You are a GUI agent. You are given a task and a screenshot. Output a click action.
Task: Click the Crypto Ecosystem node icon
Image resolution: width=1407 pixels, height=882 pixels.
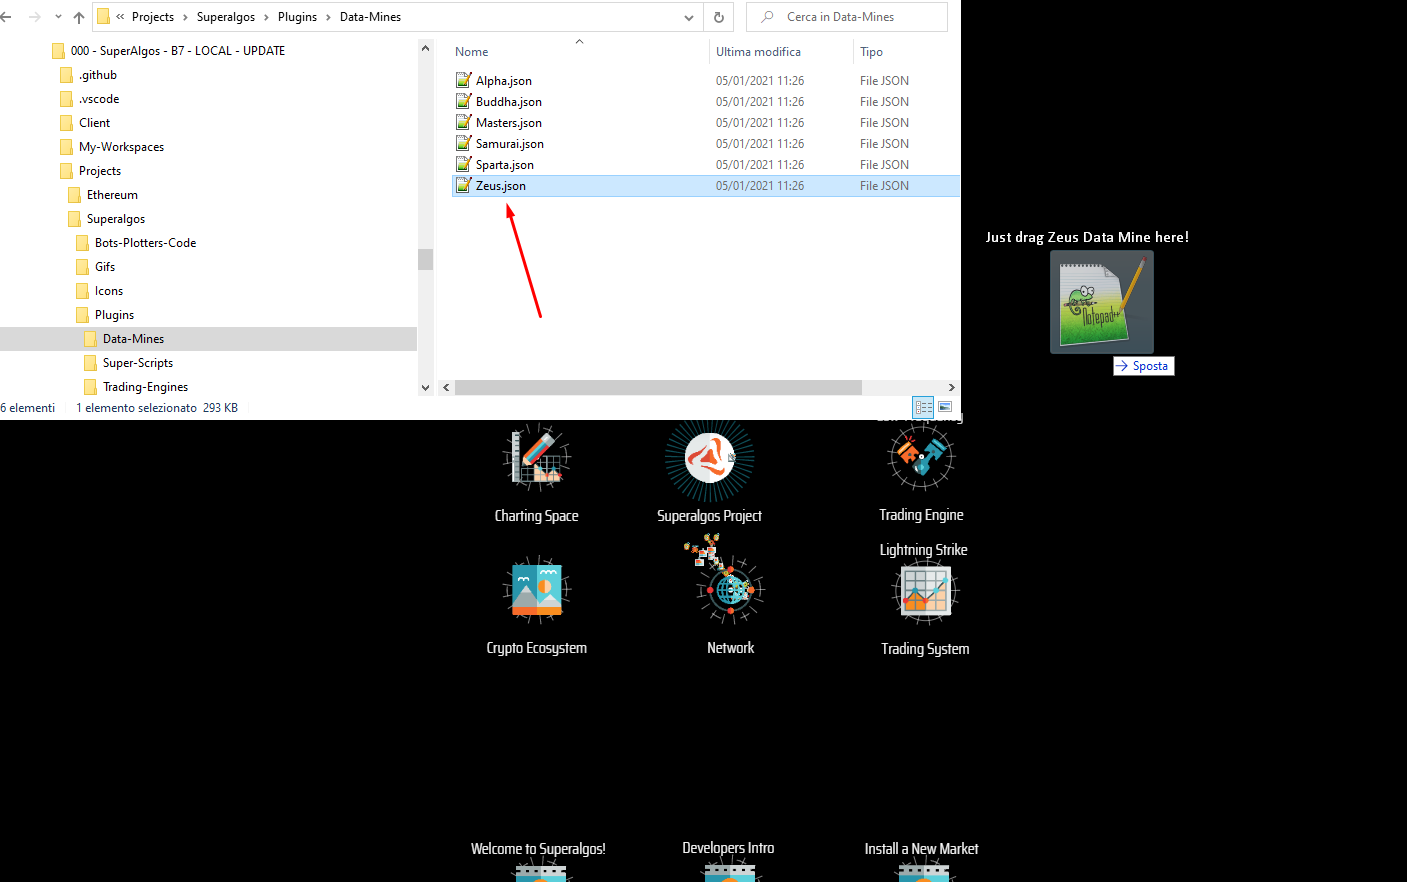[537, 590]
